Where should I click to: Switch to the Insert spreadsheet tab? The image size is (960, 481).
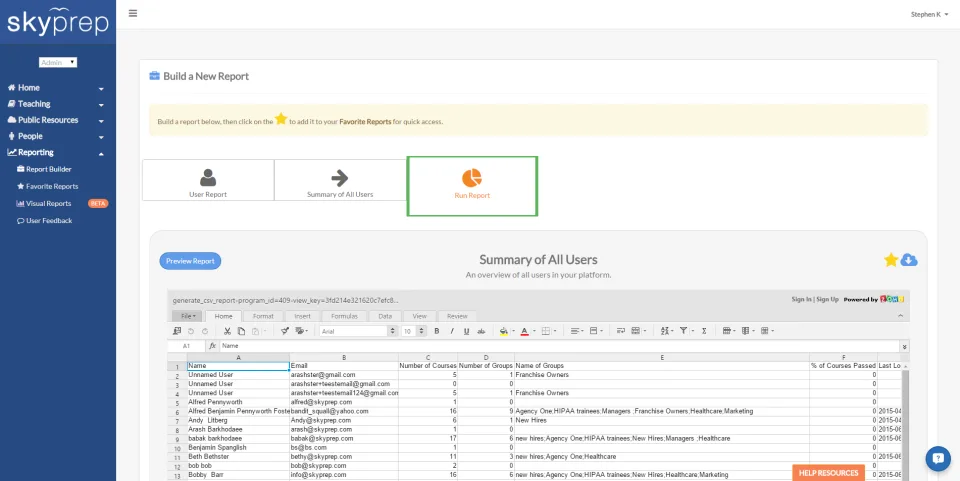[x=302, y=316]
